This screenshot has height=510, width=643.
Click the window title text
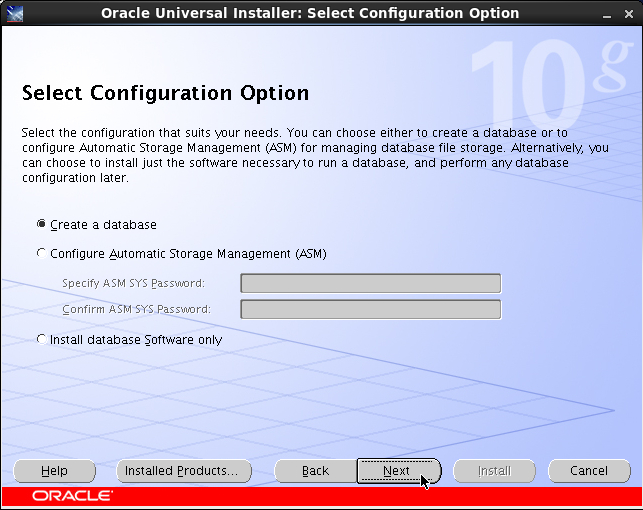[x=310, y=13]
